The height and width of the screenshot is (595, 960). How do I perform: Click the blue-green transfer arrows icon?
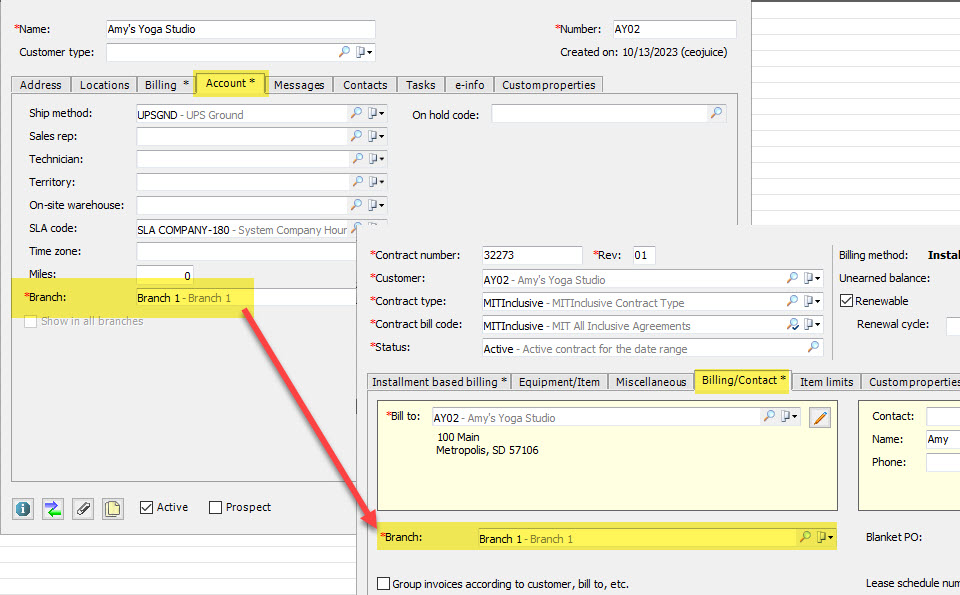click(53, 508)
